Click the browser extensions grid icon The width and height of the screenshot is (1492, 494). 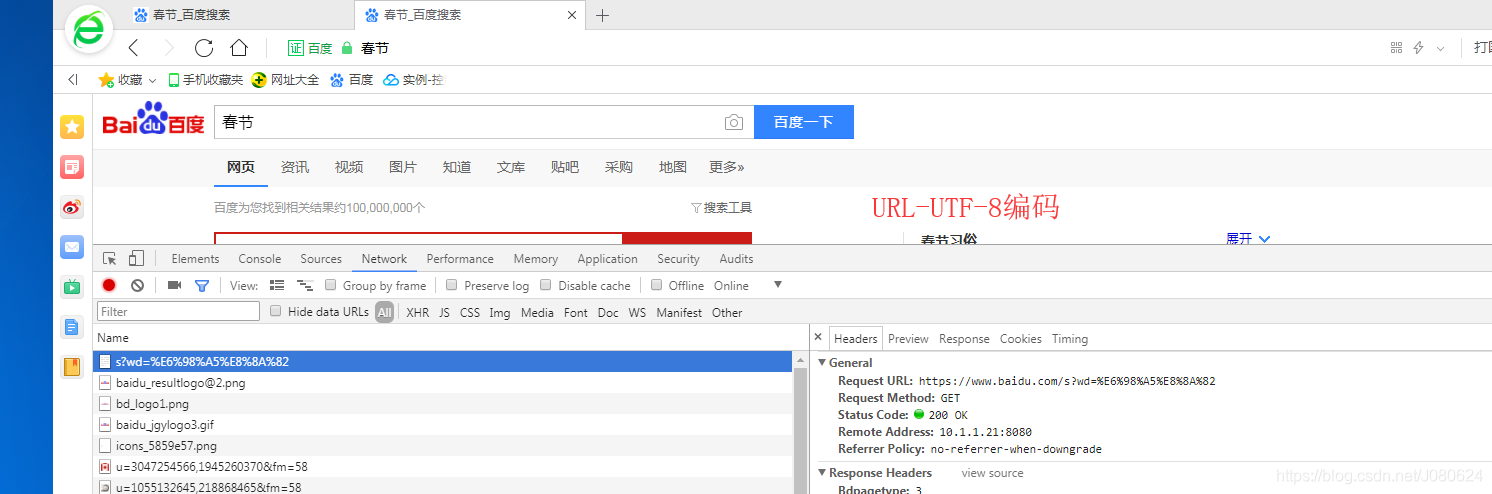coord(1397,48)
